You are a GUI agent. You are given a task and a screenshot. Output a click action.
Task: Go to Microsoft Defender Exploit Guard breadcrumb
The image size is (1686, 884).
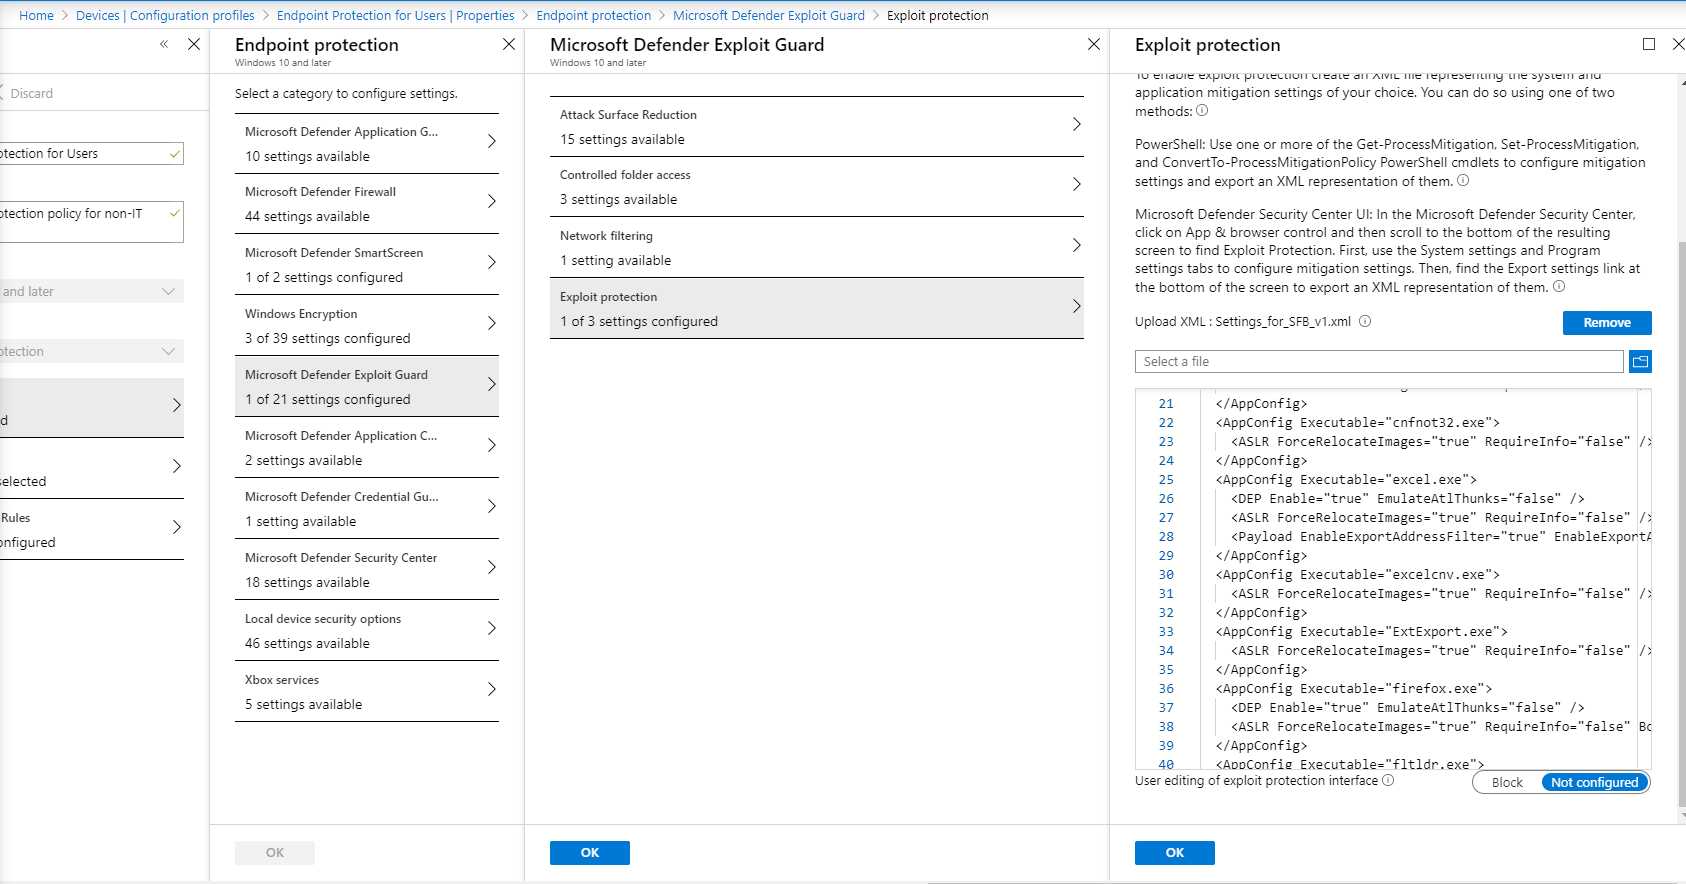(x=769, y=15)
